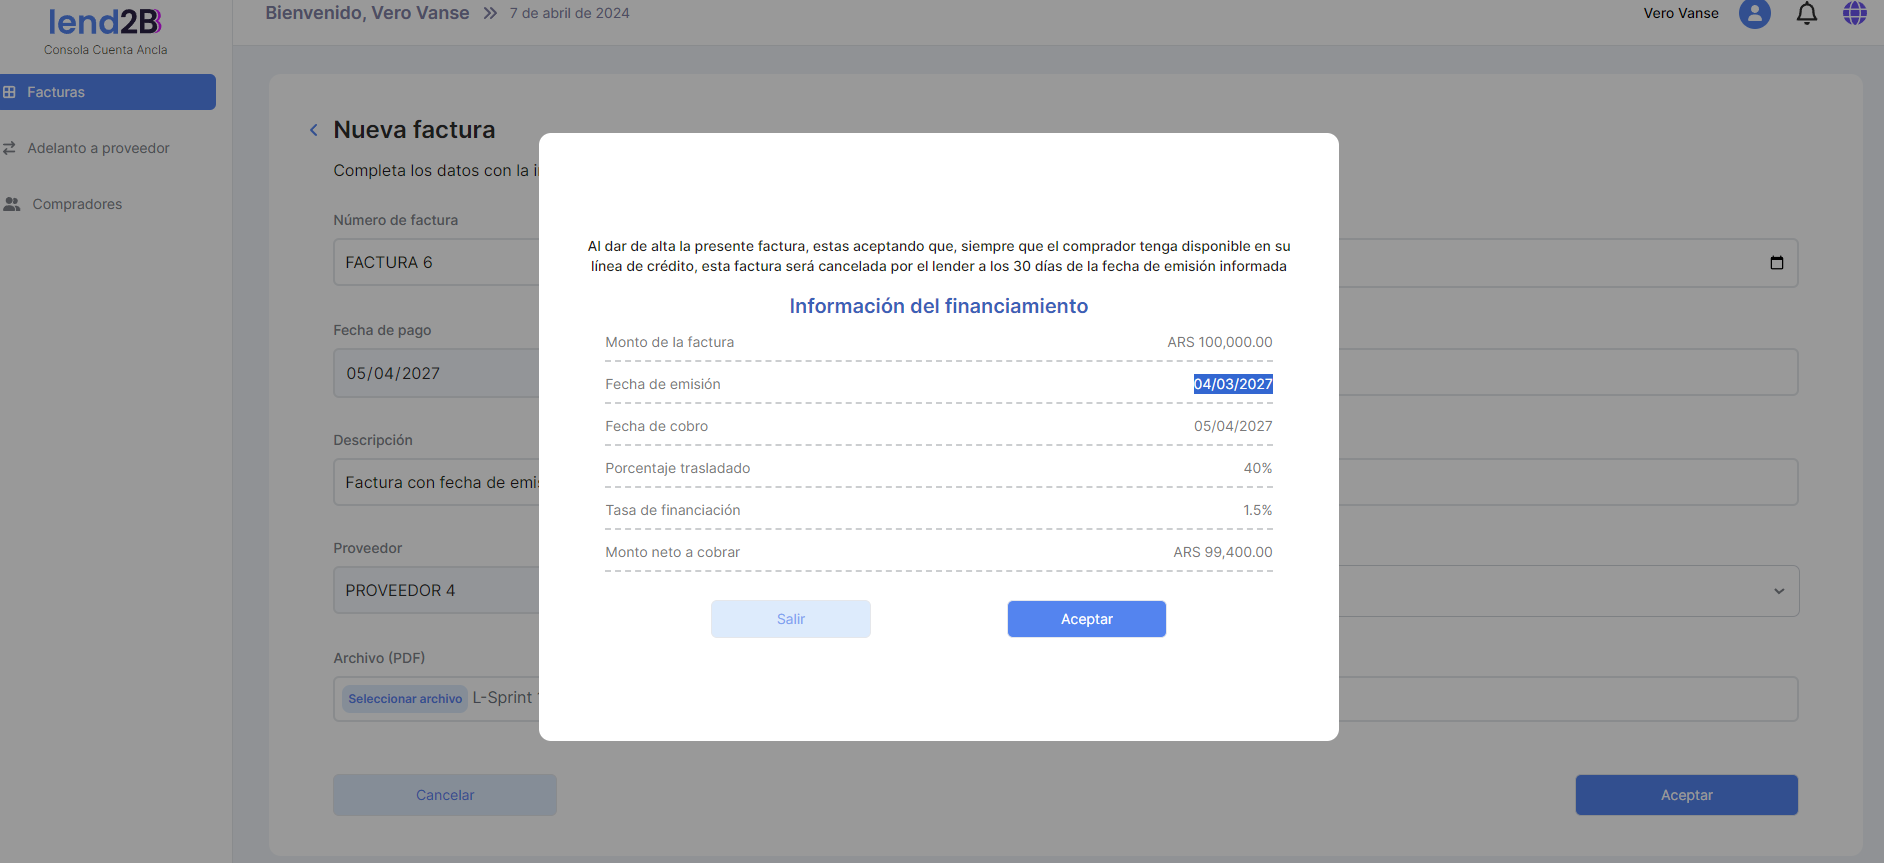The height and width of the screenshot is (863, 1884).
Task: Click the back arrow beside Nueva factura
Action: point(314,130)
